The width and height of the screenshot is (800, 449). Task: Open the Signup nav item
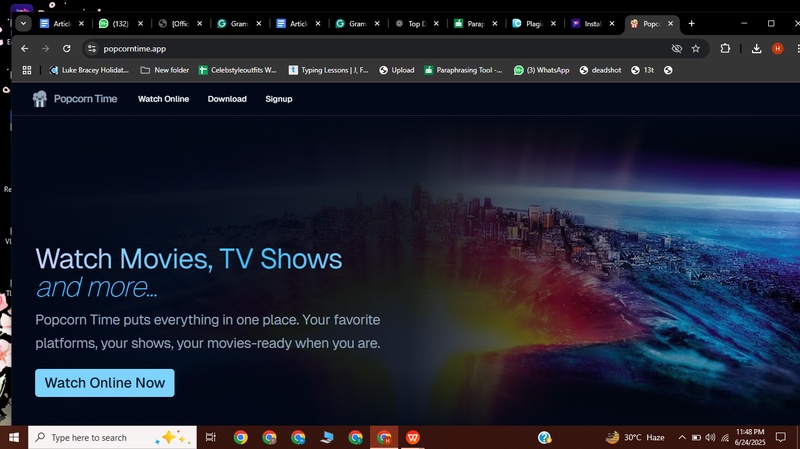pos(279,99)
